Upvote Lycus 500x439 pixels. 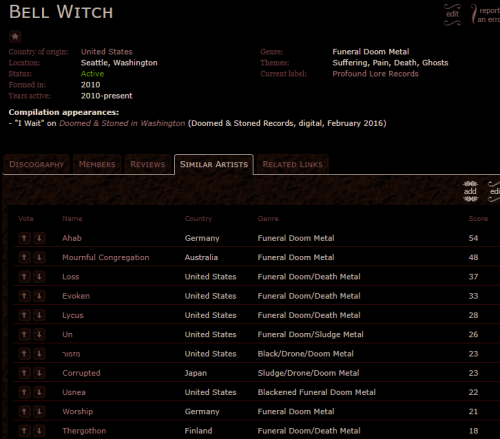[x=24, y=315]
